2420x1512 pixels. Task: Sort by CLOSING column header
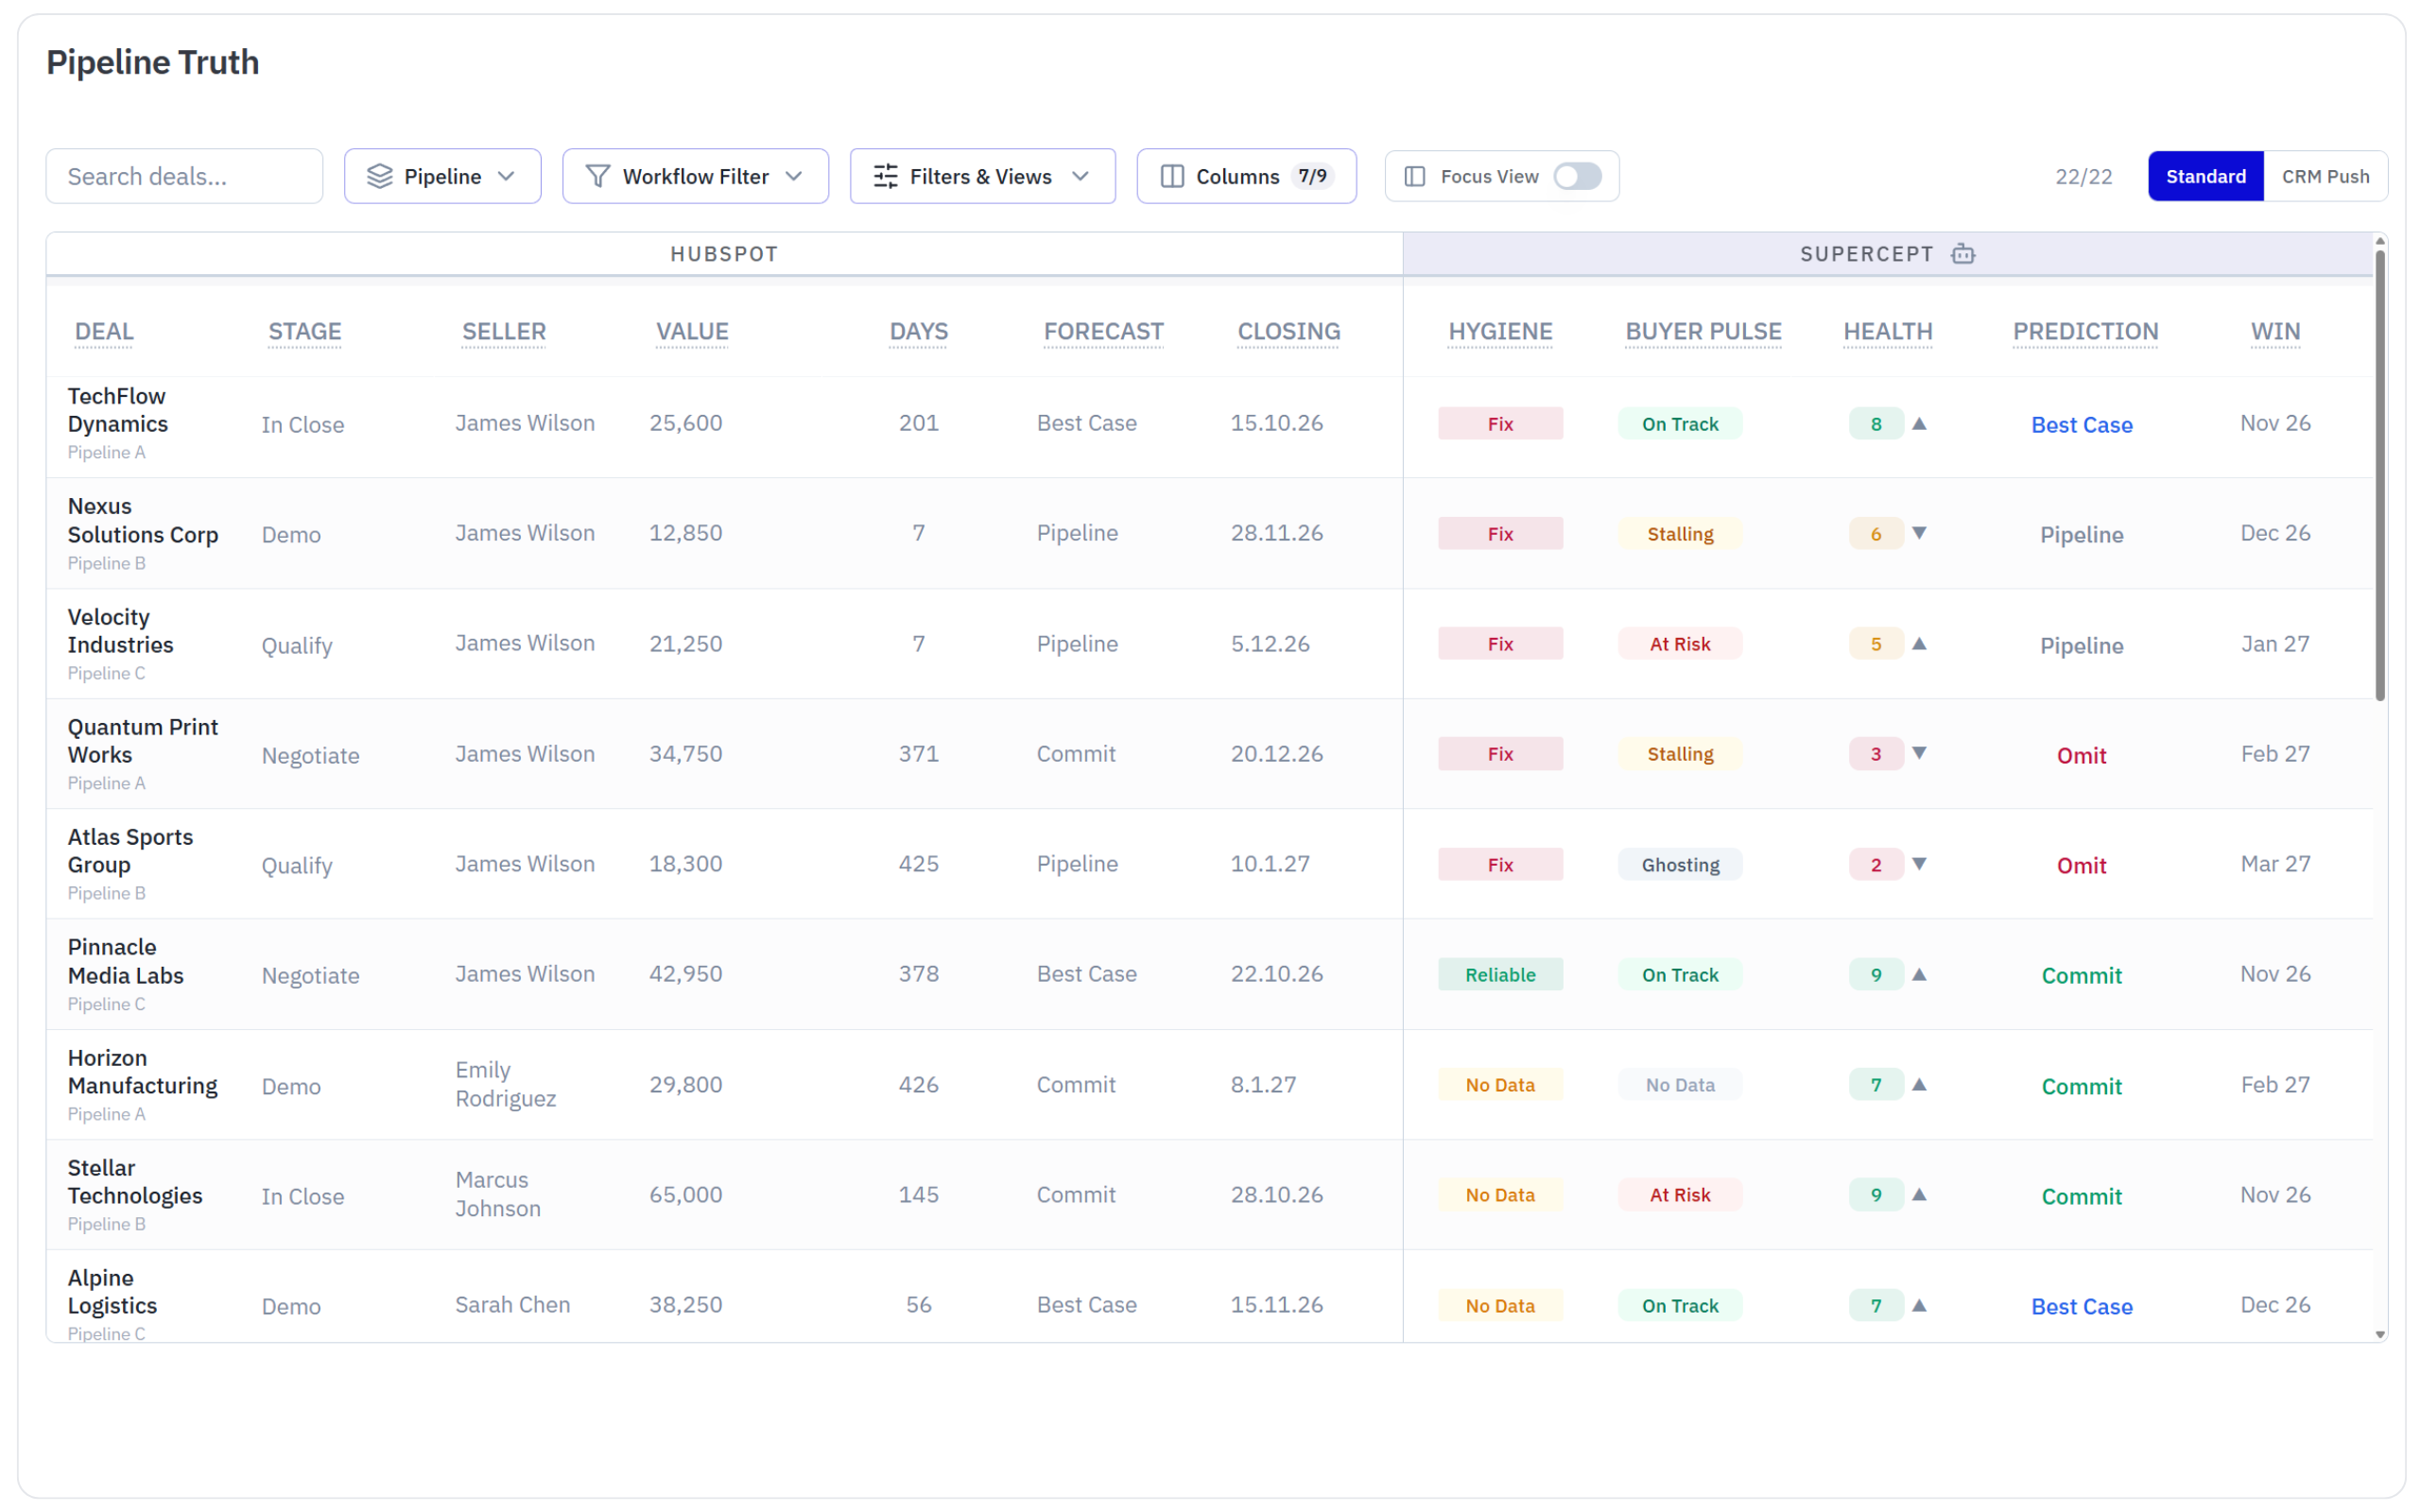pos(1288,331)
